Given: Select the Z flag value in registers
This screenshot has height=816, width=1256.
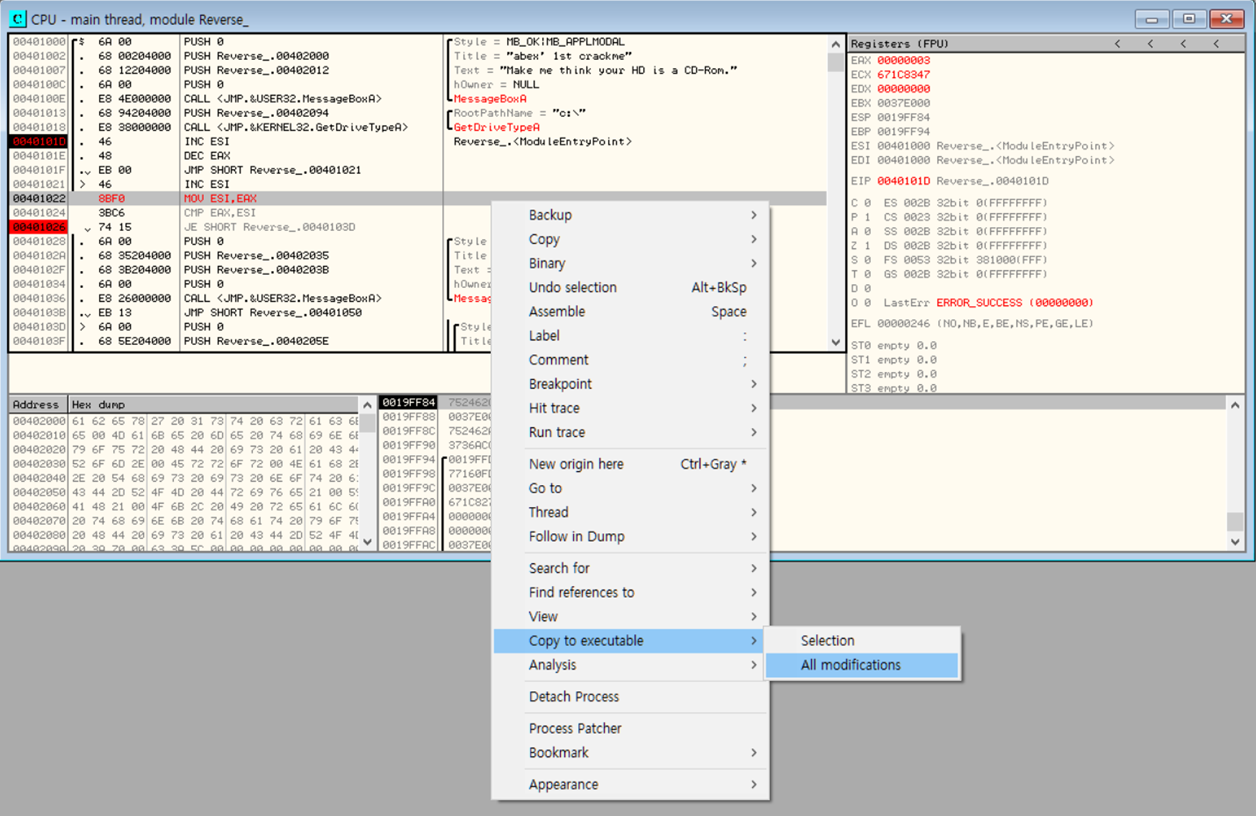Looking at the screenshot, I should pyautogui.click(x=868, y=246).
